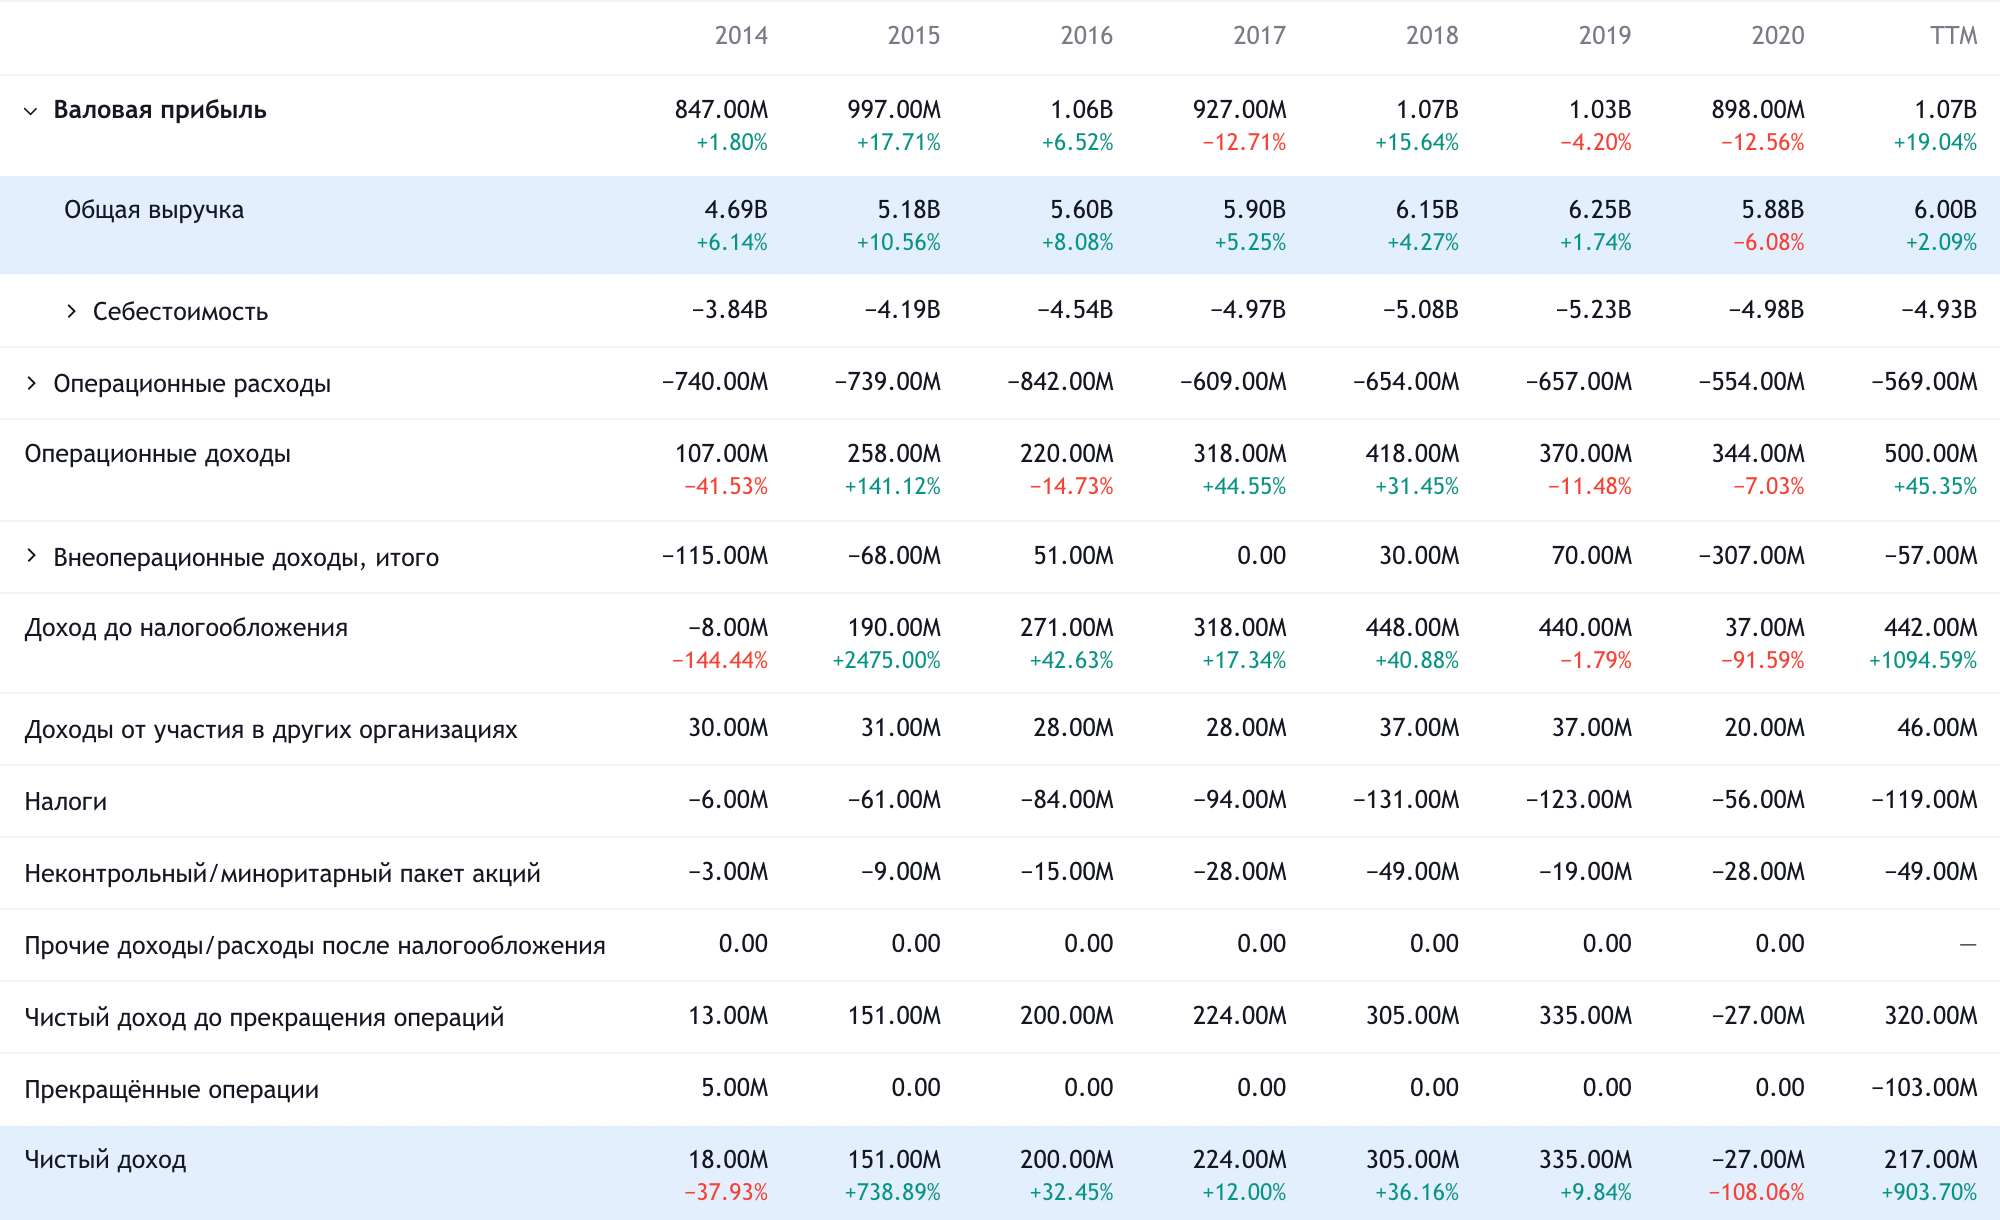
Task: Click revenue value 4.69B
Action: tap(736, 210)
